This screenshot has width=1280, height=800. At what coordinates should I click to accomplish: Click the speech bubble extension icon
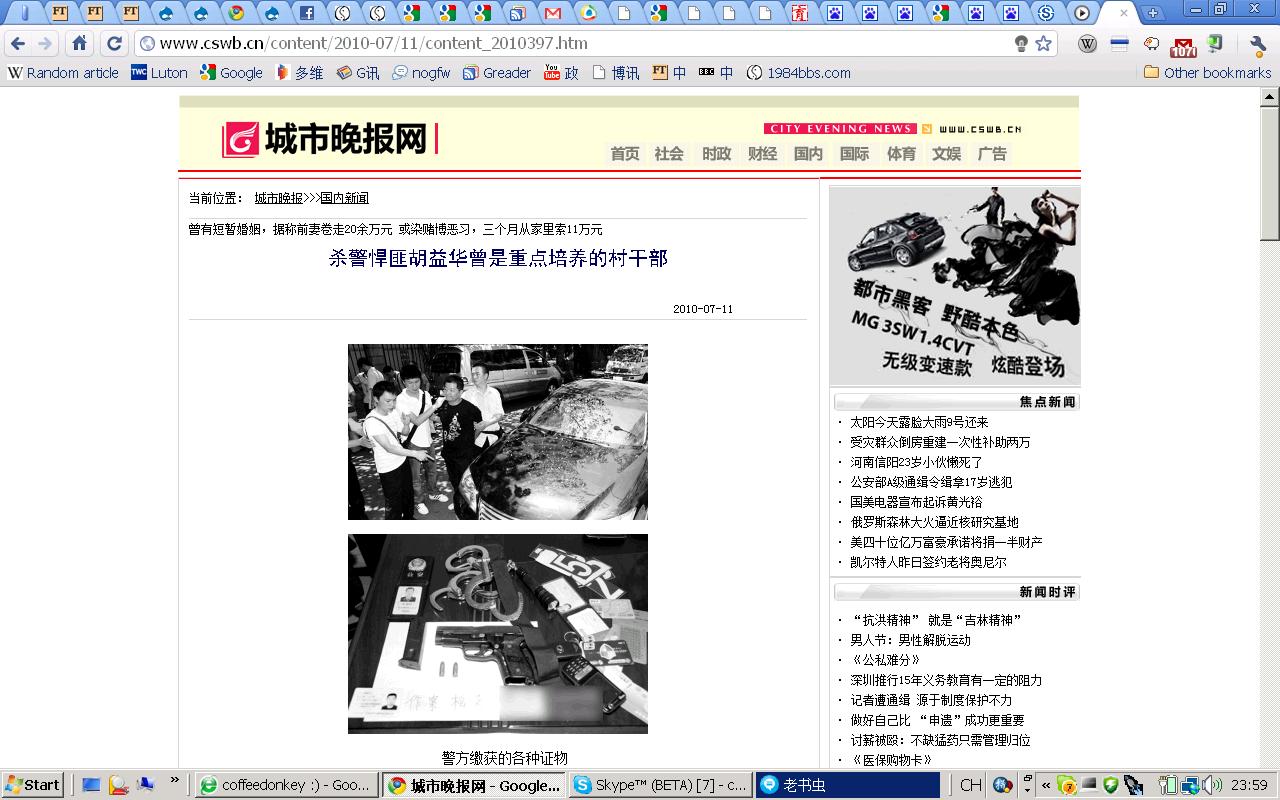(1152, 43)
